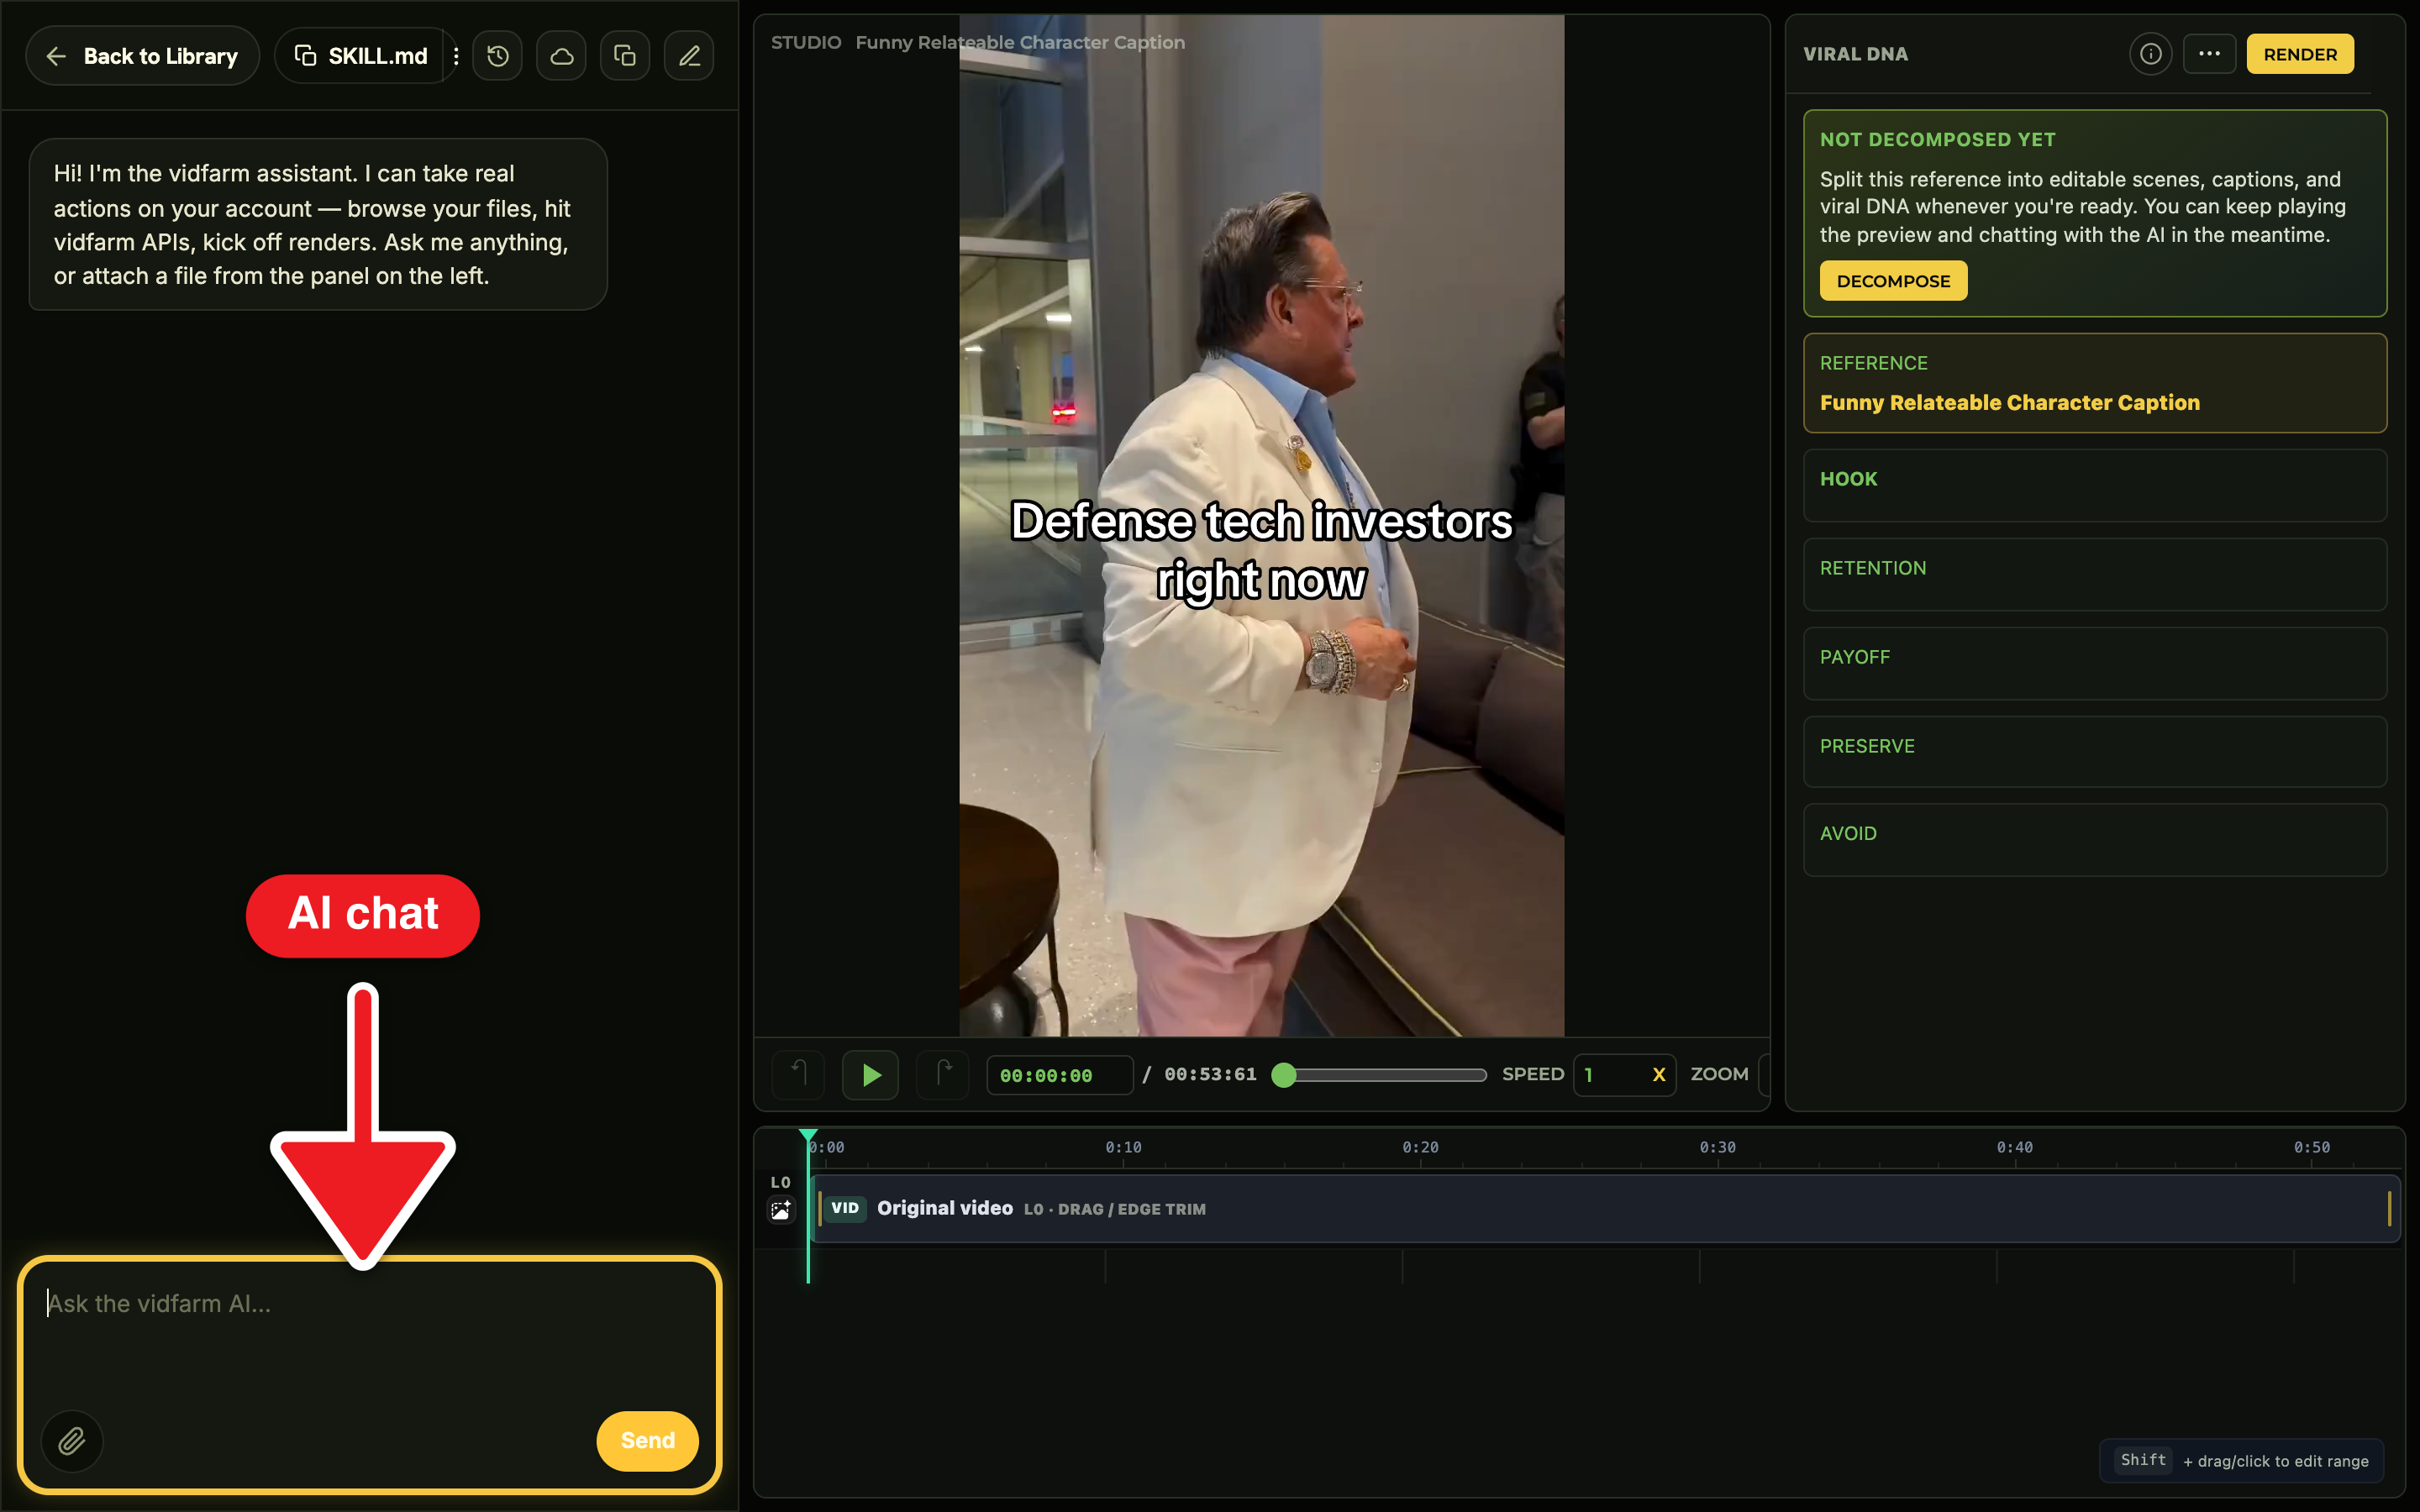The width and height of the screenshot is (2420, 1512).
Task: Click the RENDER button
Action: 2300,54
